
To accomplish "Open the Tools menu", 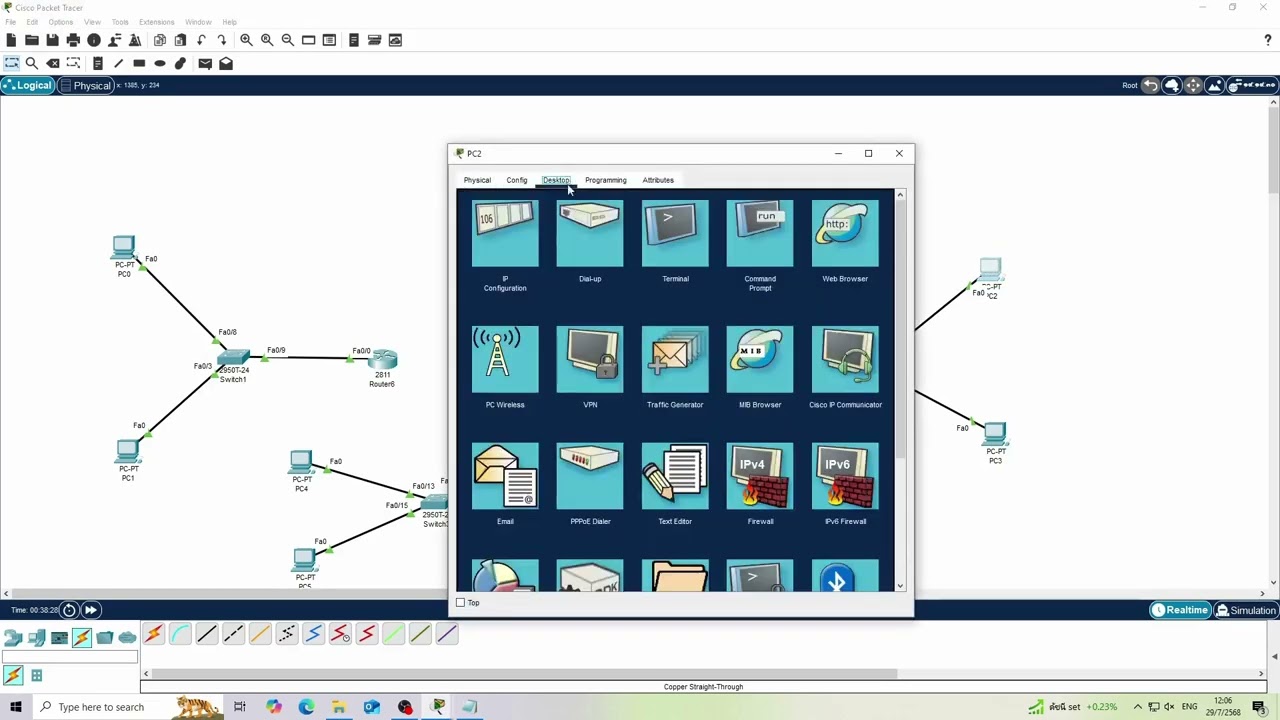I will 120,22.
